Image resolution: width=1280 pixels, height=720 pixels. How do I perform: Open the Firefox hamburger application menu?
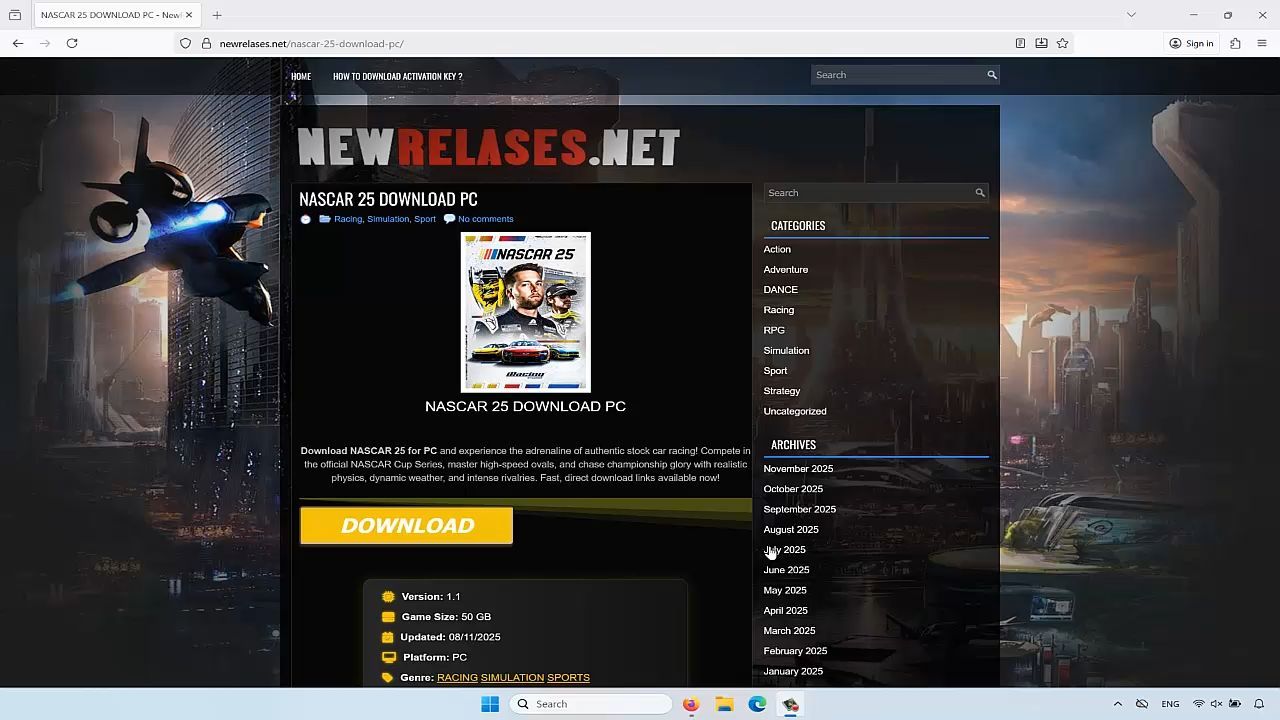1262,43
